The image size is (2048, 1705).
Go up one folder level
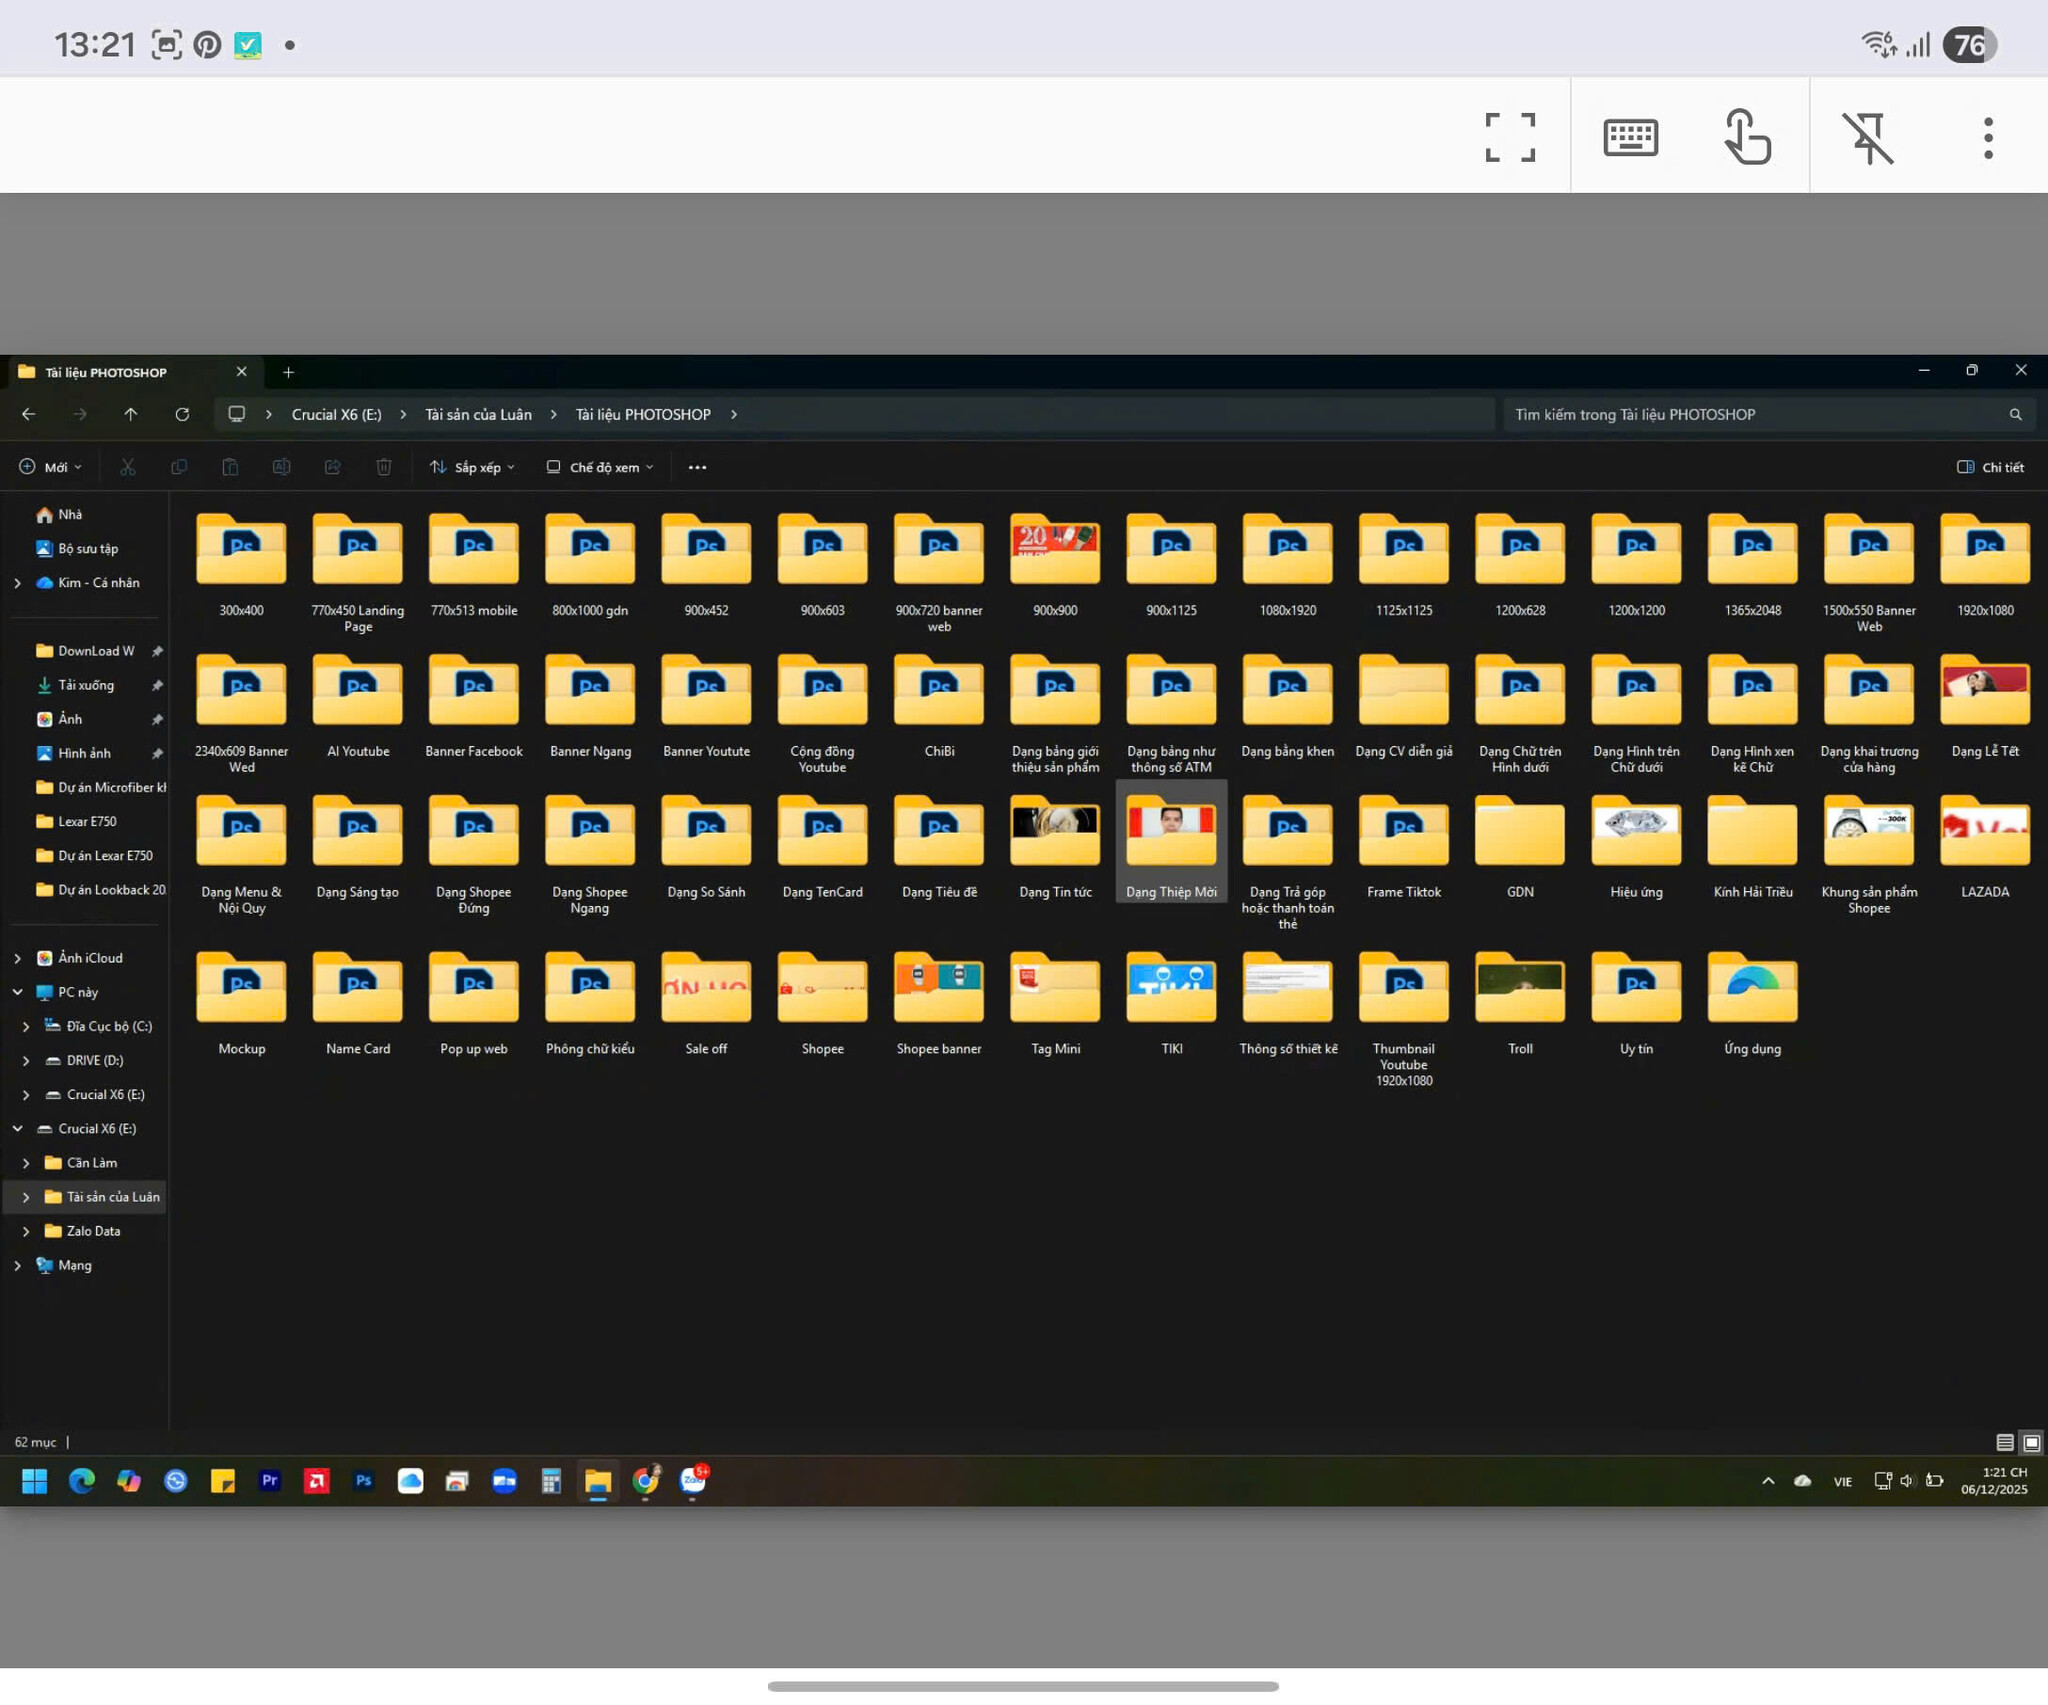tap(131, 414)
